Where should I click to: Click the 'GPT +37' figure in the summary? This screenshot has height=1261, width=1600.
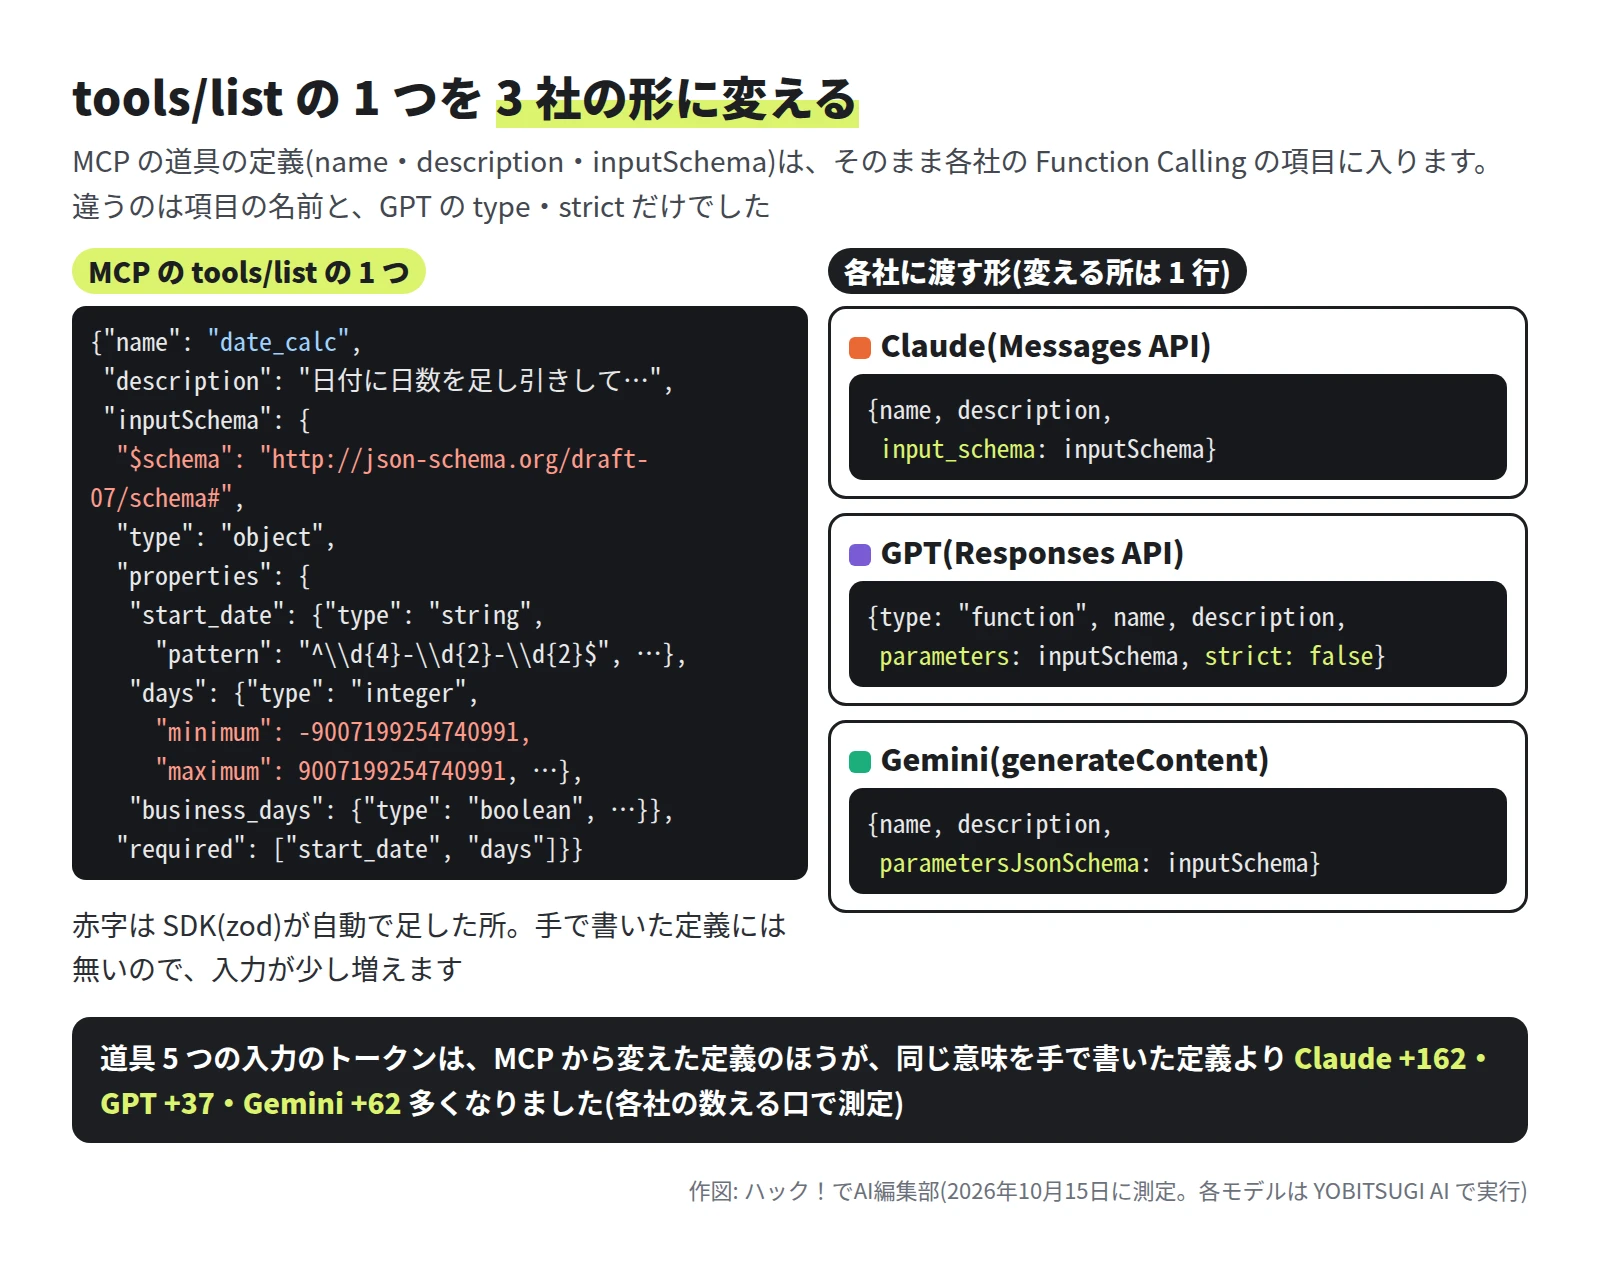point(157,1103)
